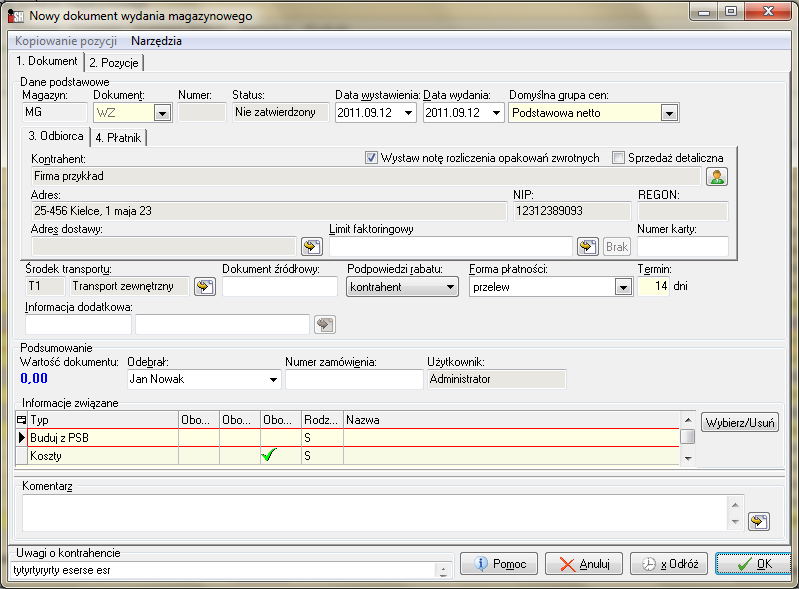Click the Uwagi o kontrahencie text field
The height and width of the screenshot is (589, 799).
click(223, 570)
